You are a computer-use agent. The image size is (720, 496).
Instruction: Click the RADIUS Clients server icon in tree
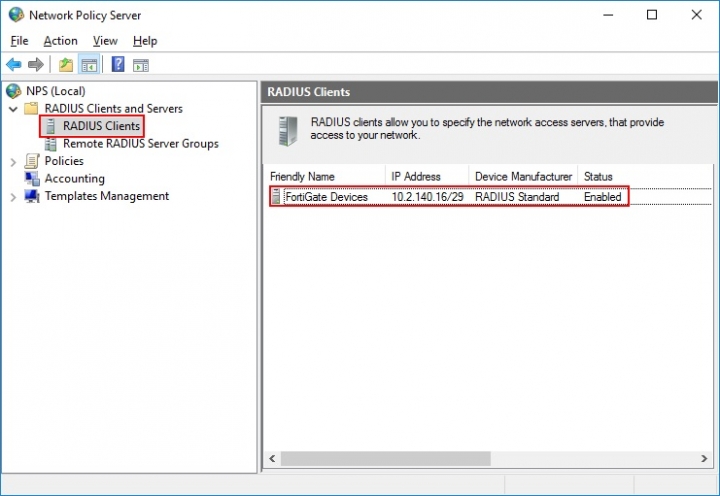(x=51, y=126)
